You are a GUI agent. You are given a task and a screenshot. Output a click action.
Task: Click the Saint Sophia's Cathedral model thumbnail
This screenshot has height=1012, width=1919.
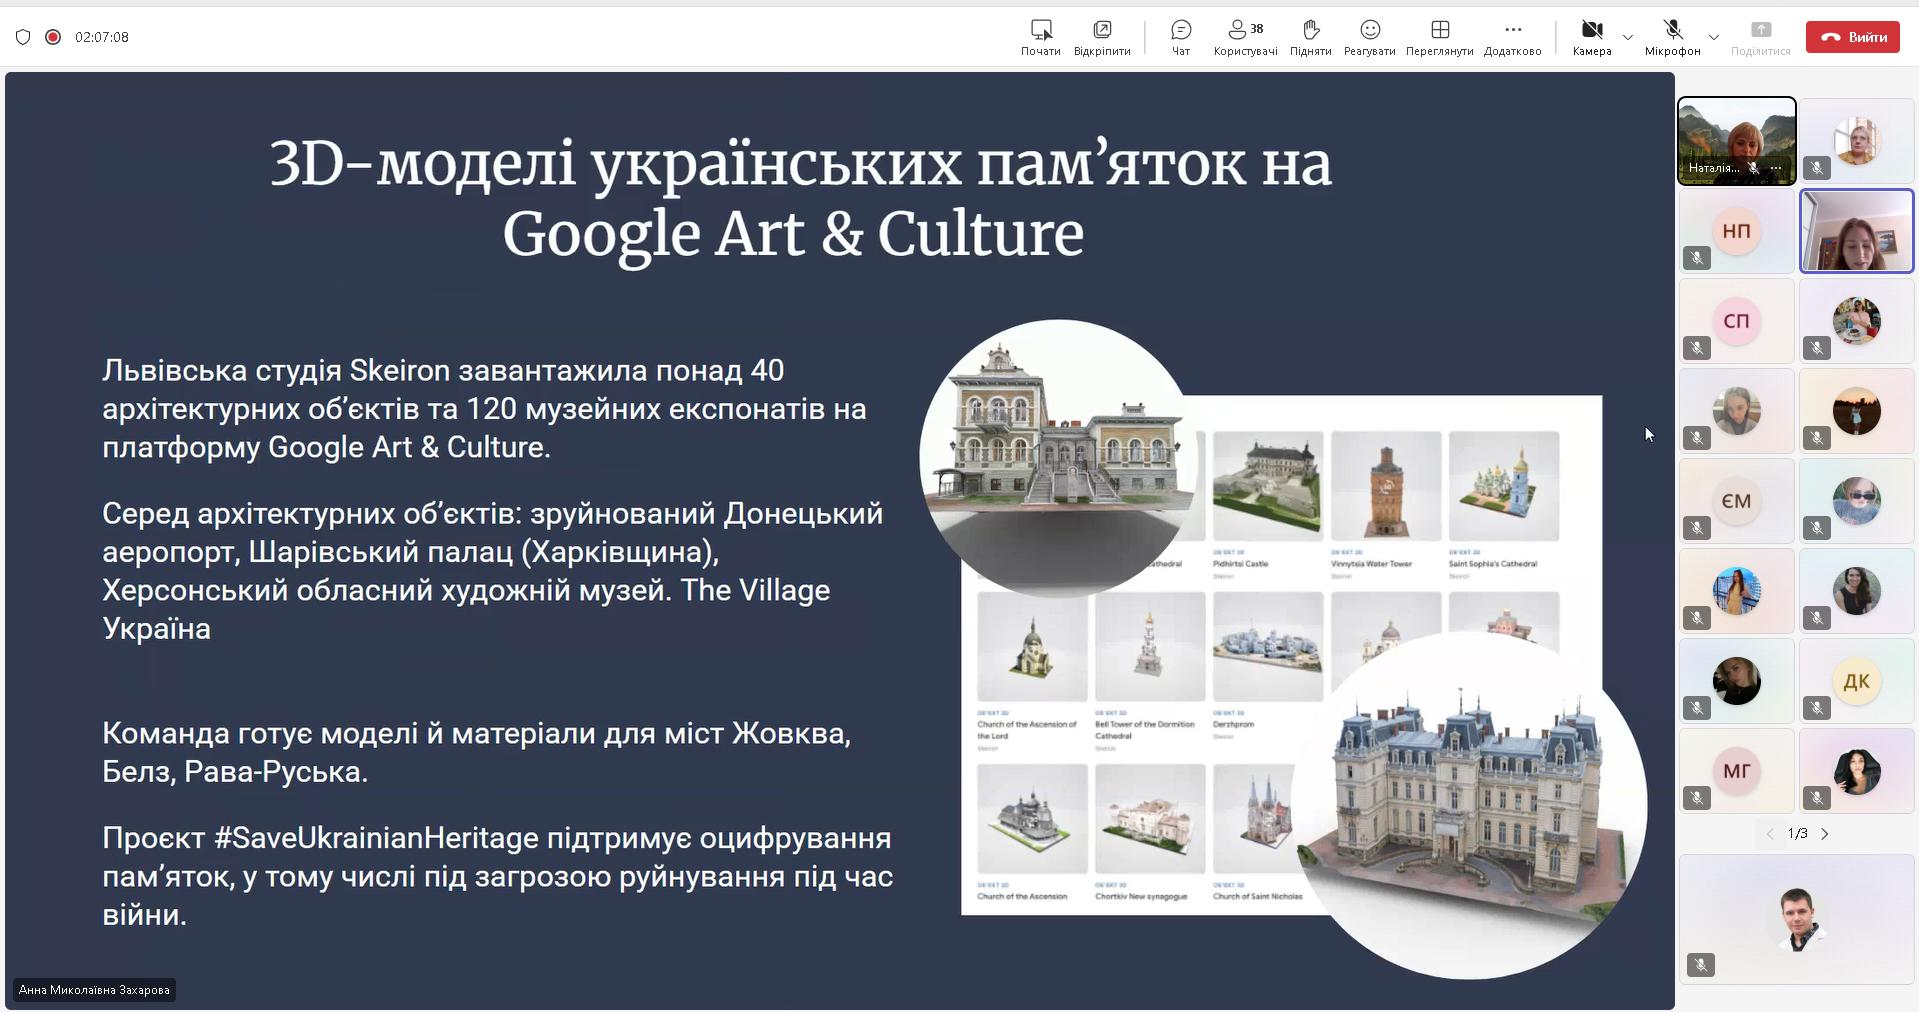coord(1504,486)
